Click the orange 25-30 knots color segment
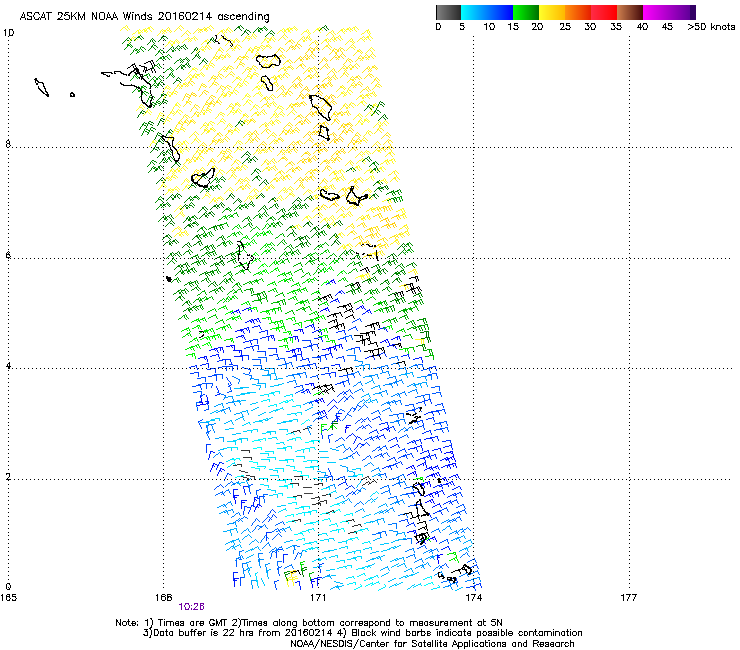 [x=578, y=12]
